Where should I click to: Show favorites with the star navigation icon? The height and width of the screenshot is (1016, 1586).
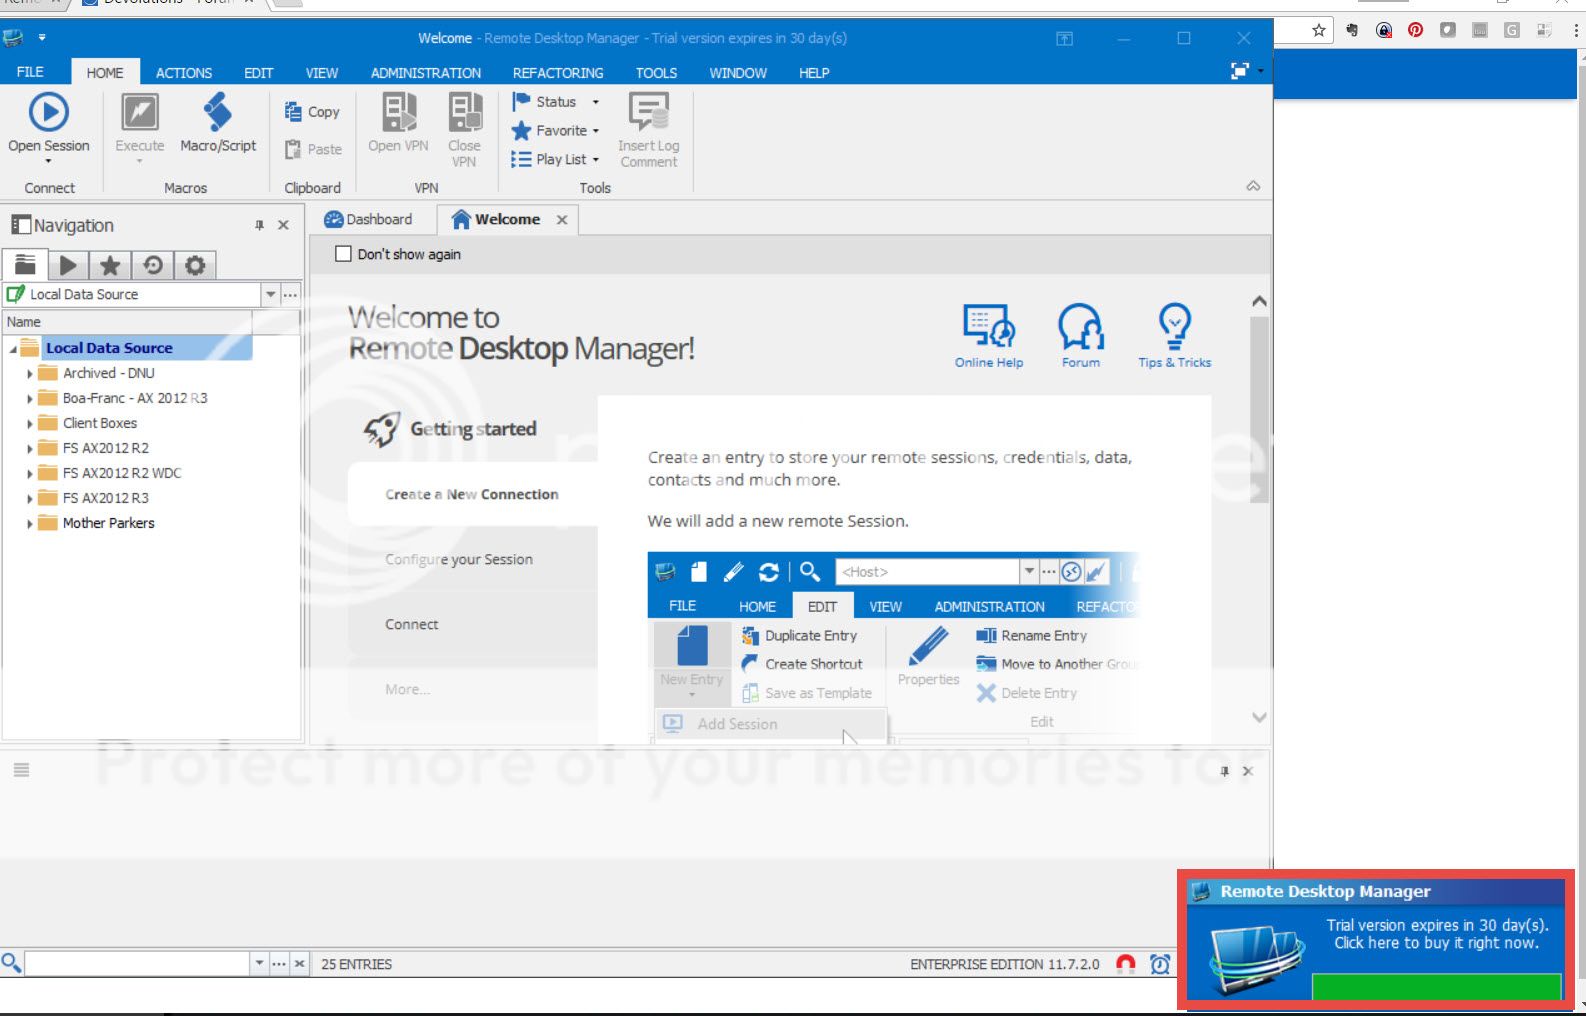tap(110, 265)
